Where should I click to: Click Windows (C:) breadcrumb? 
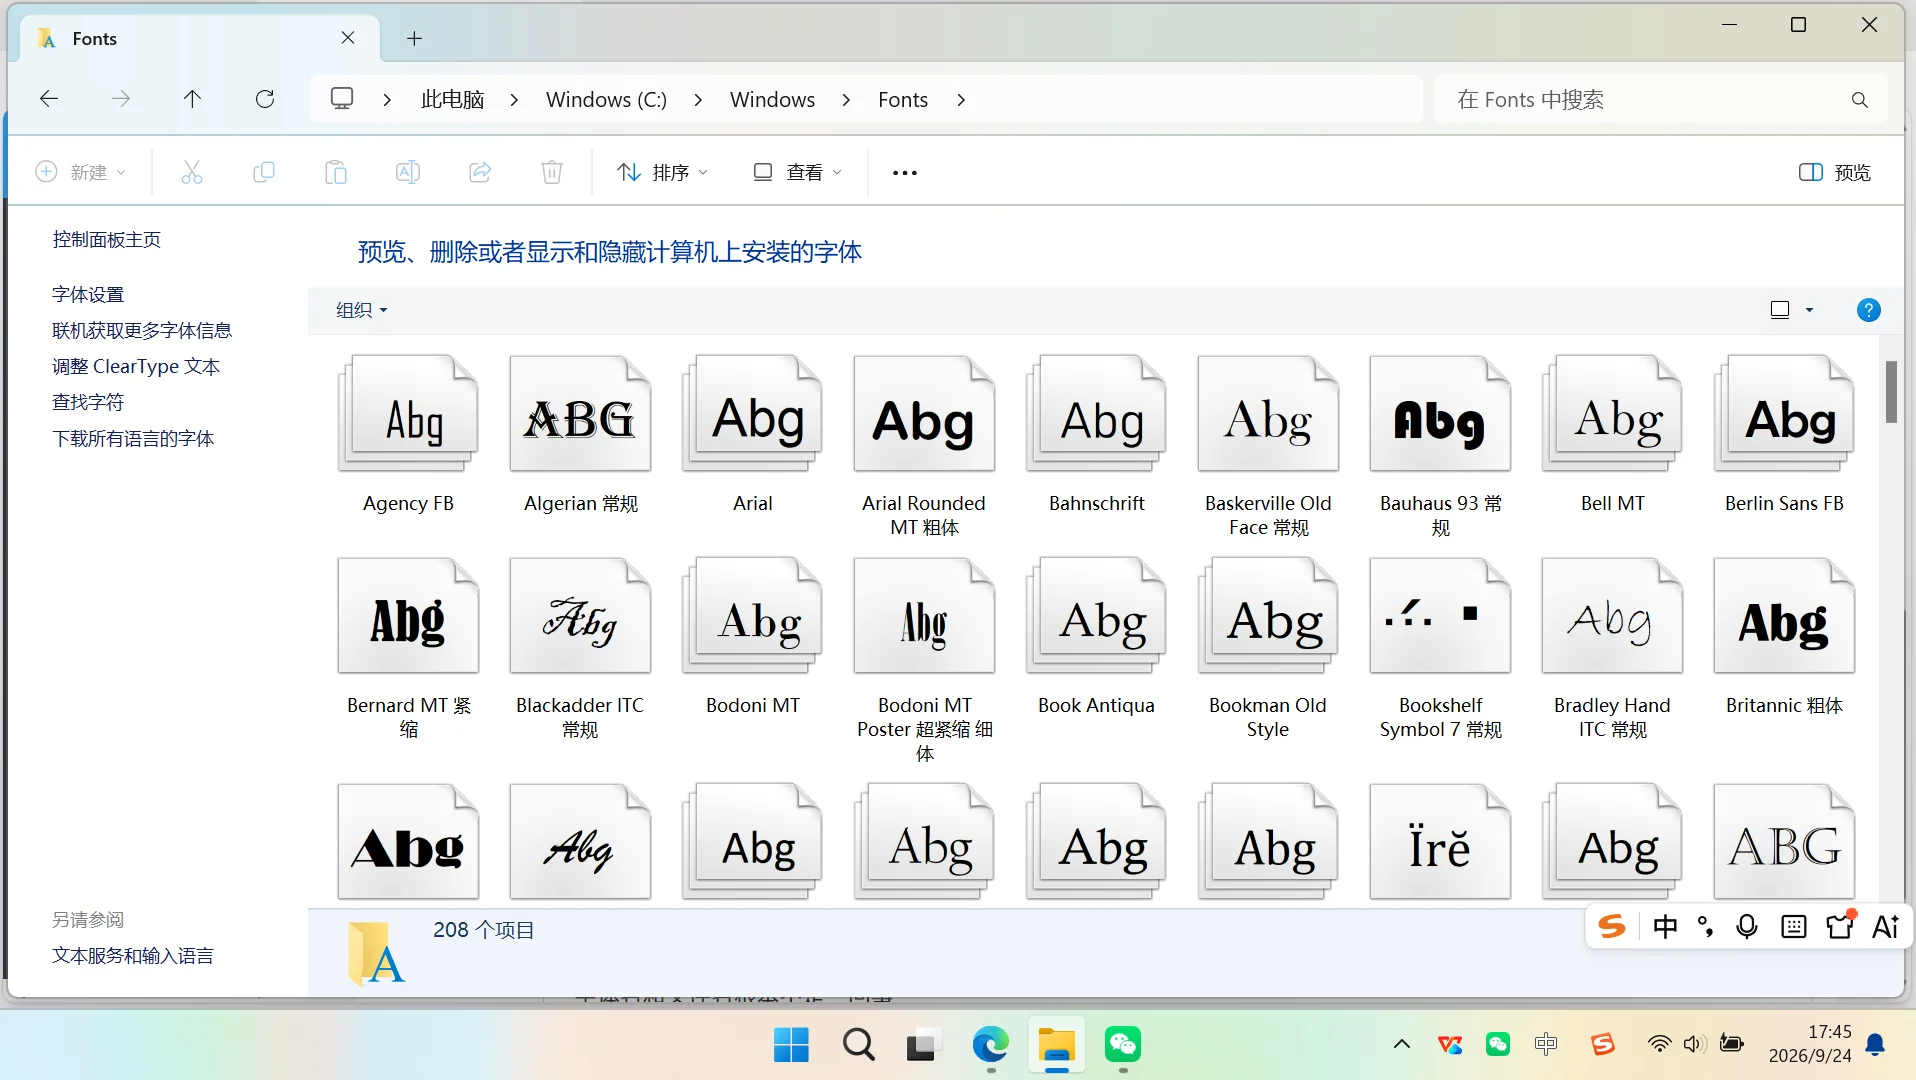coord(606,99)
